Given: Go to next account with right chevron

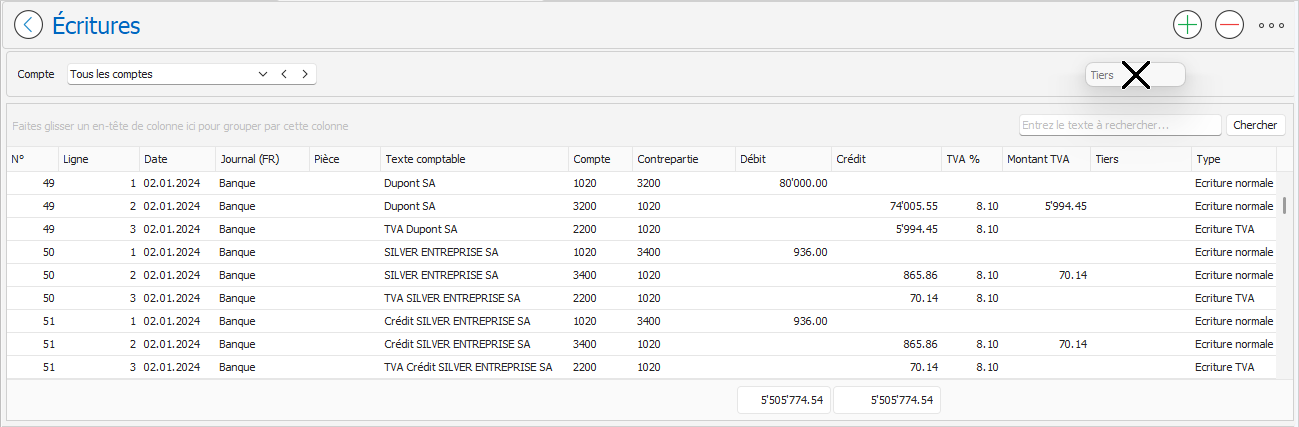Looking at the screenshot, I should click(304, 74).
